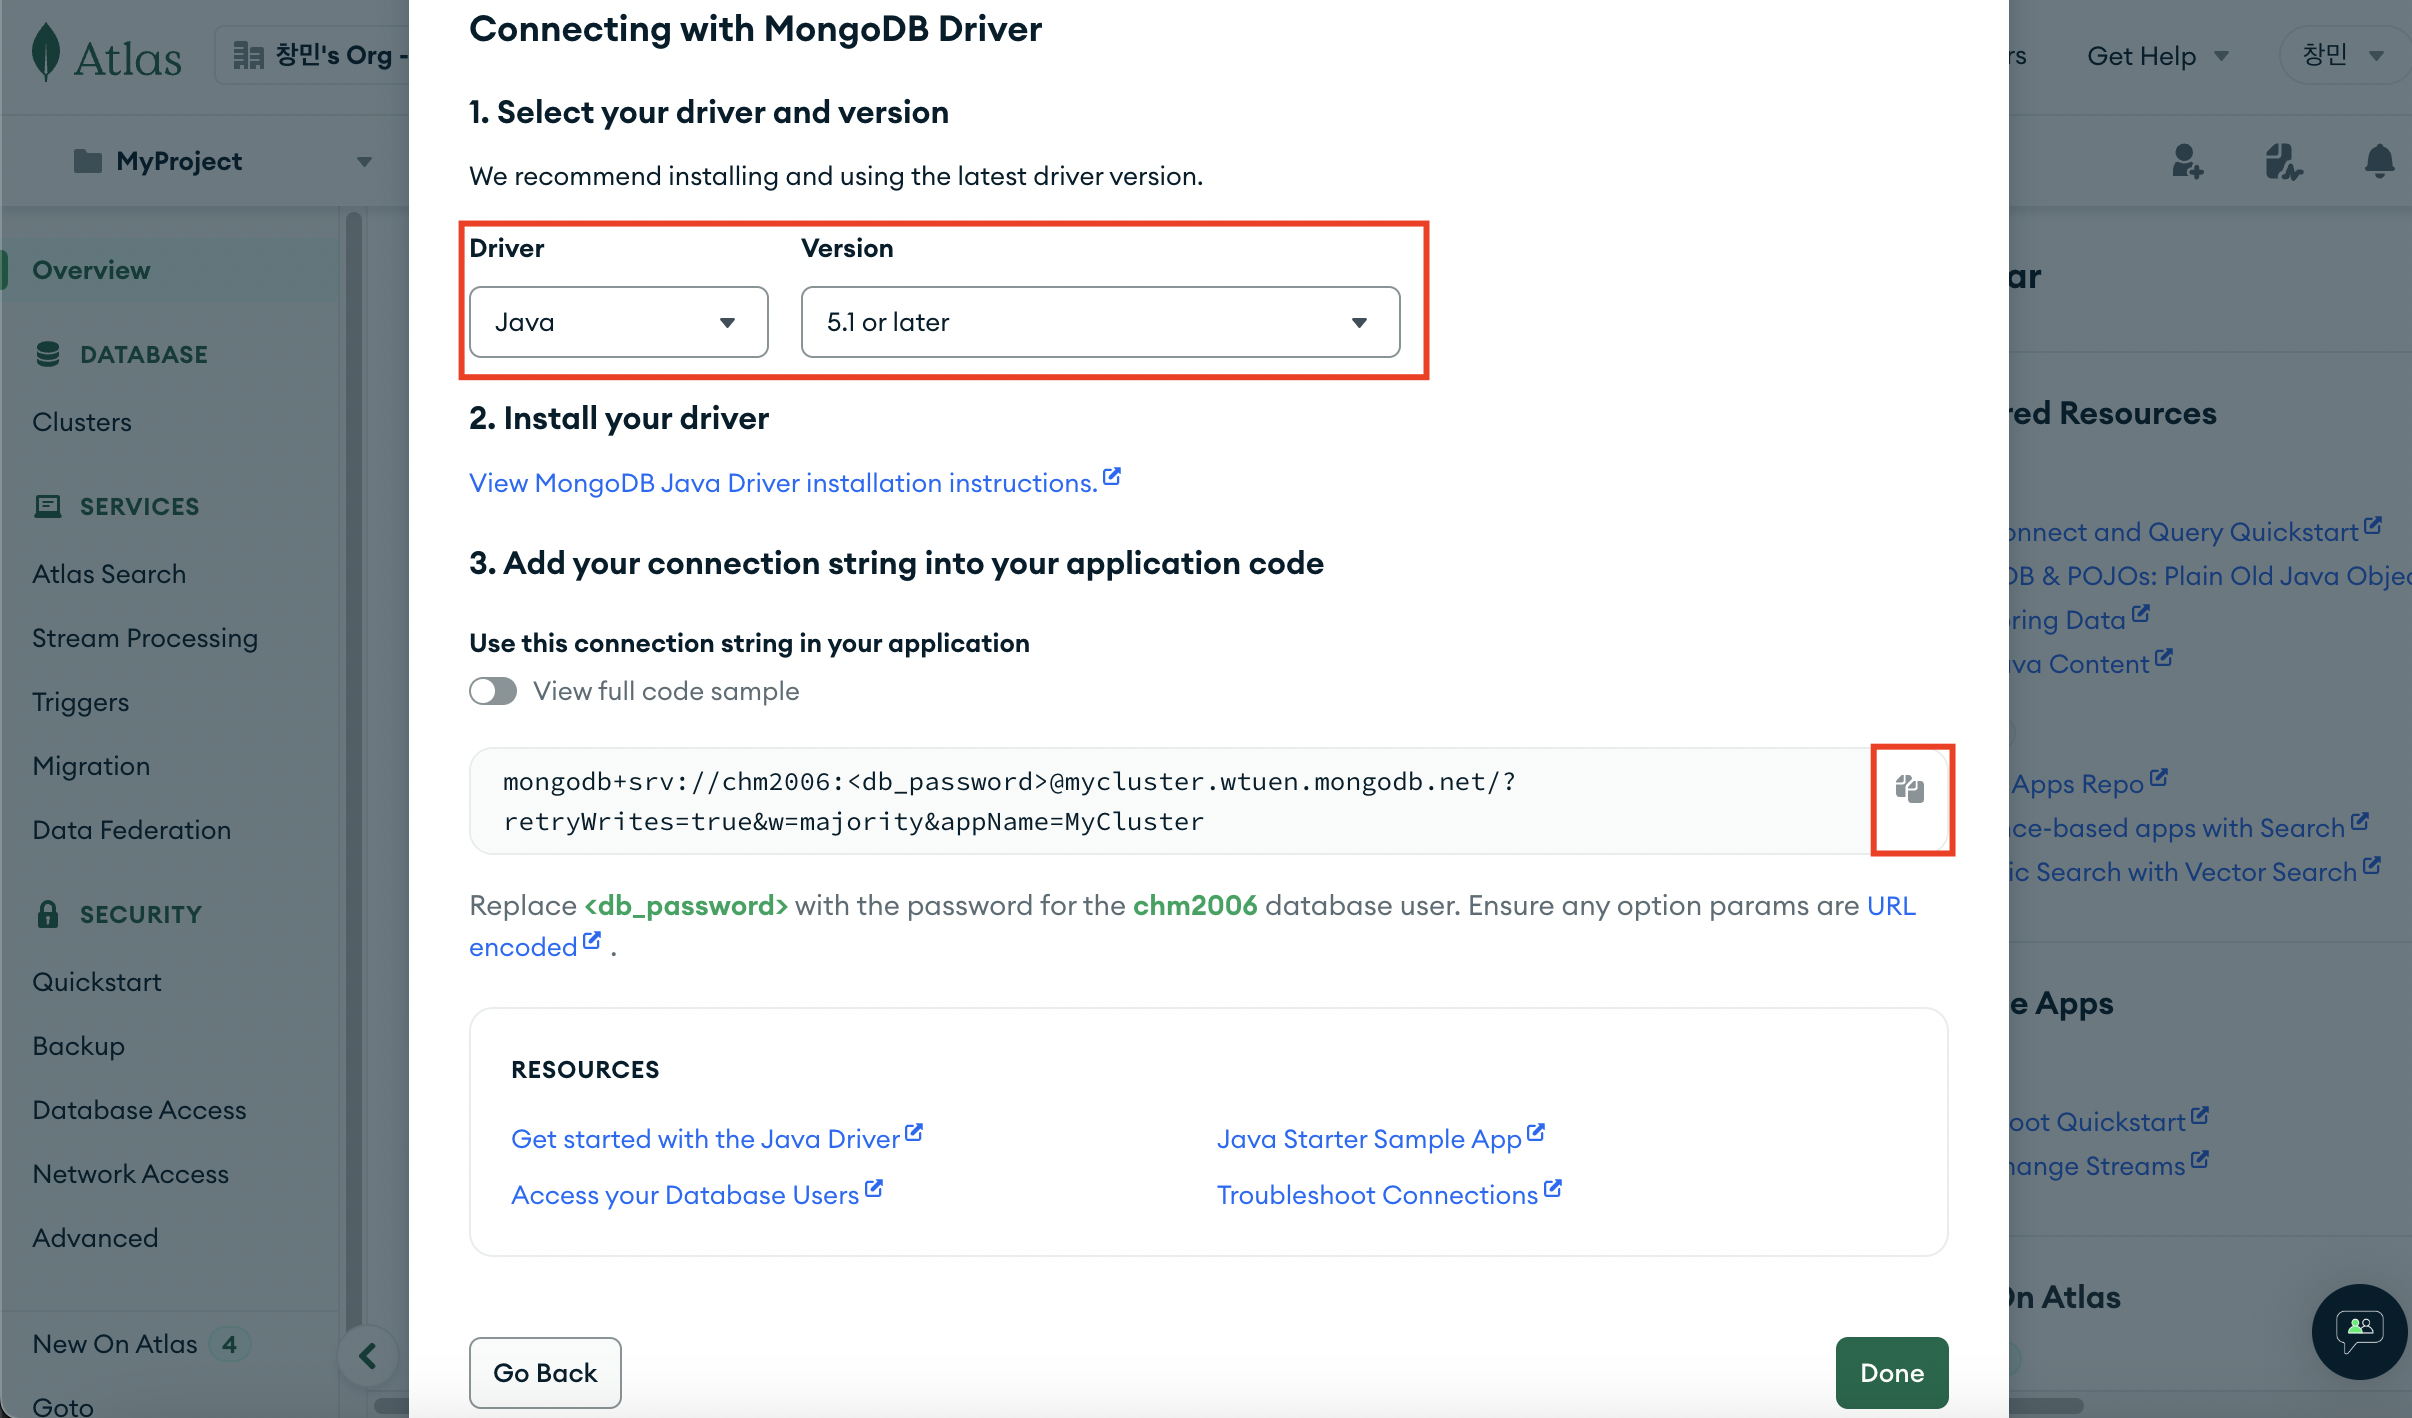Expand the Version dropdown showing 5.1 or later
2412x1418 pixels.
click(x=1099, y=322)
